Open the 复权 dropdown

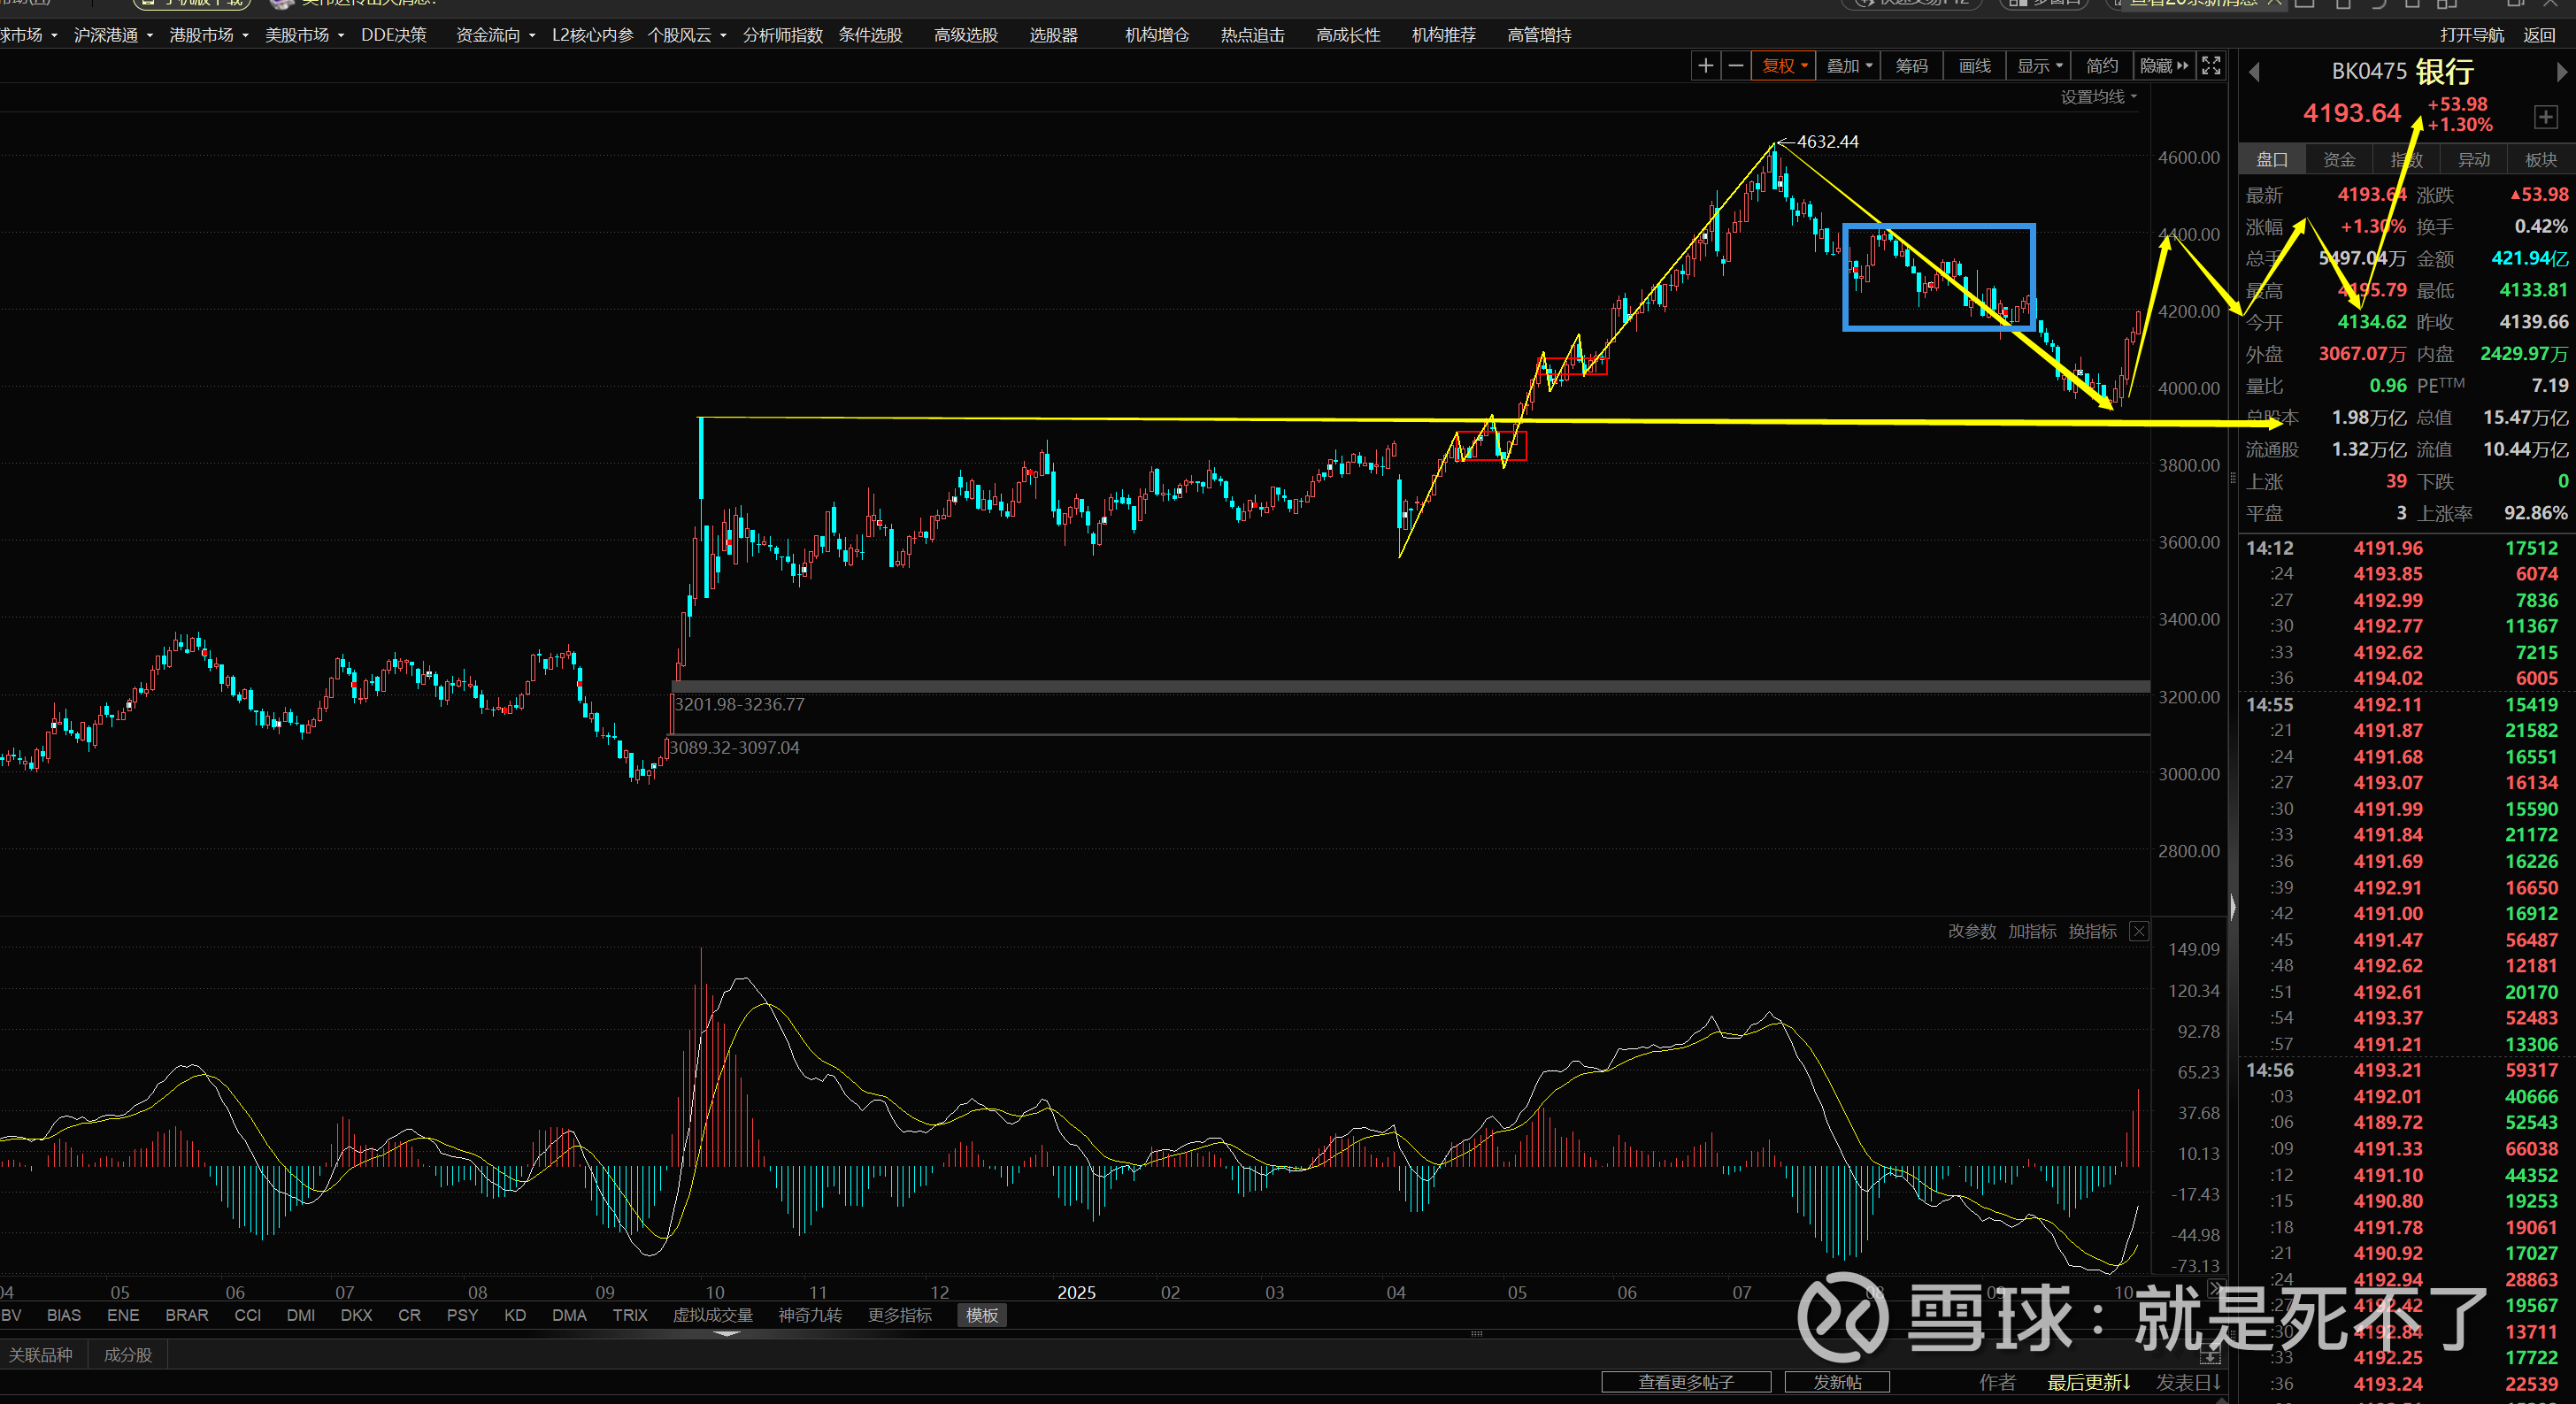coord(1784,66)
